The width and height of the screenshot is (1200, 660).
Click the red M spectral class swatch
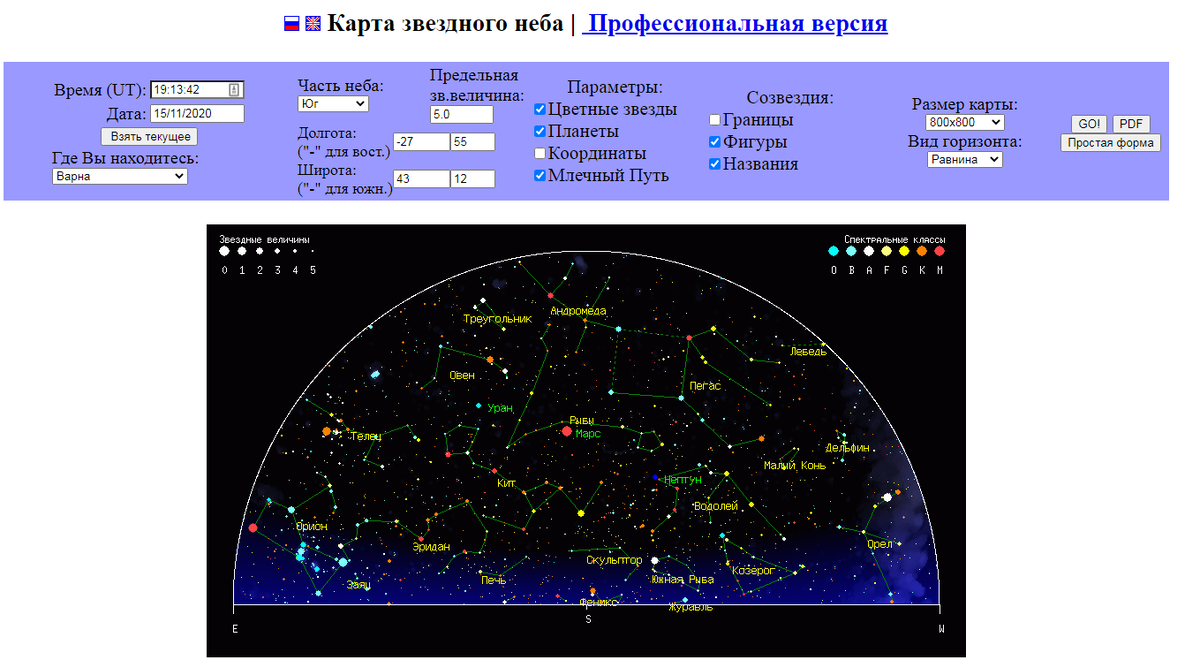click(938, 251)
